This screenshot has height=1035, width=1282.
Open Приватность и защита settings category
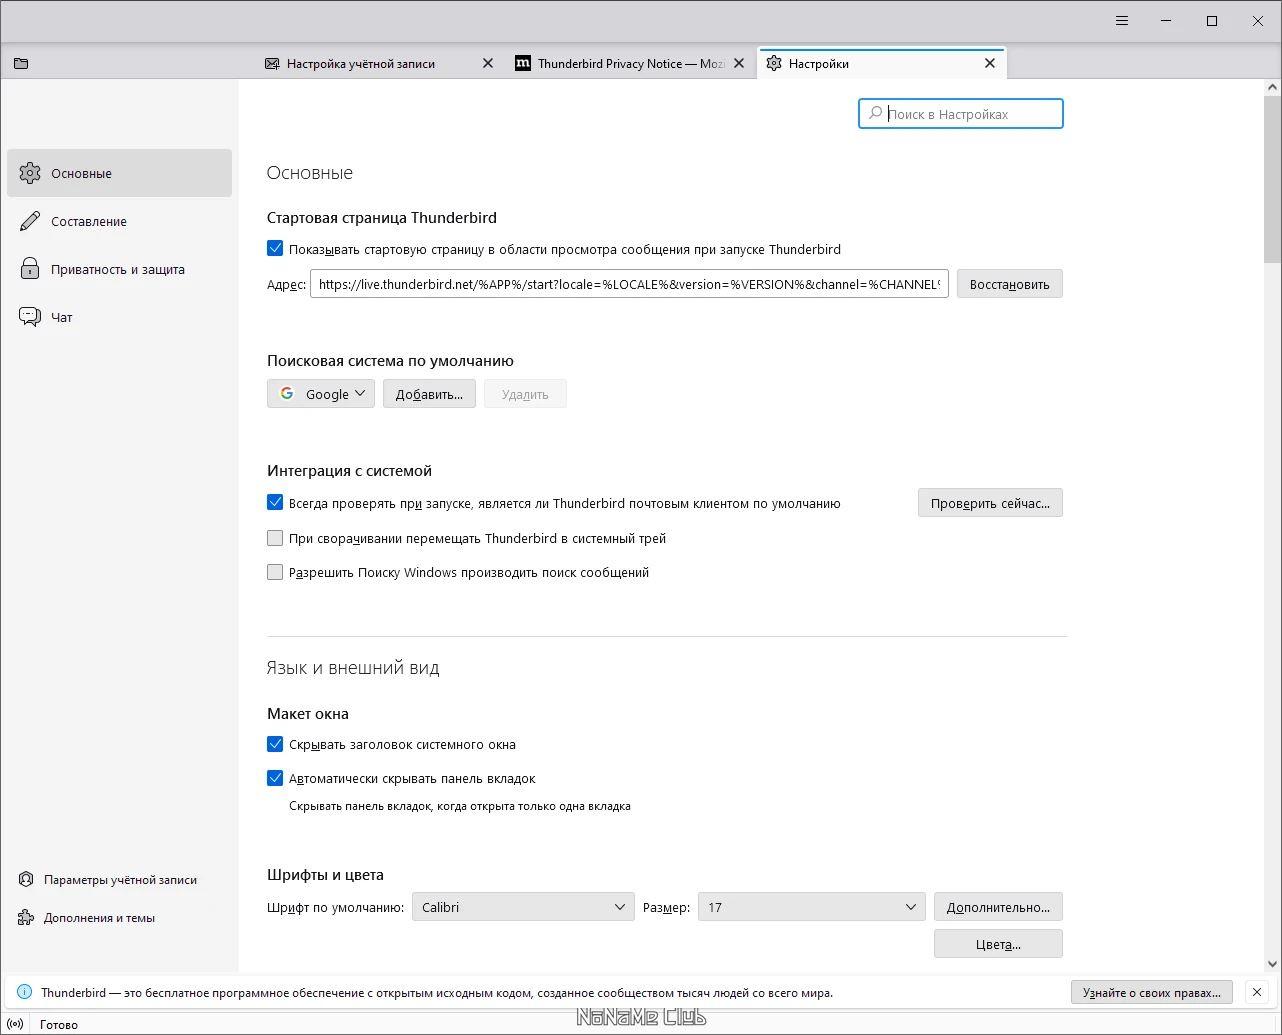click(119, 269)
